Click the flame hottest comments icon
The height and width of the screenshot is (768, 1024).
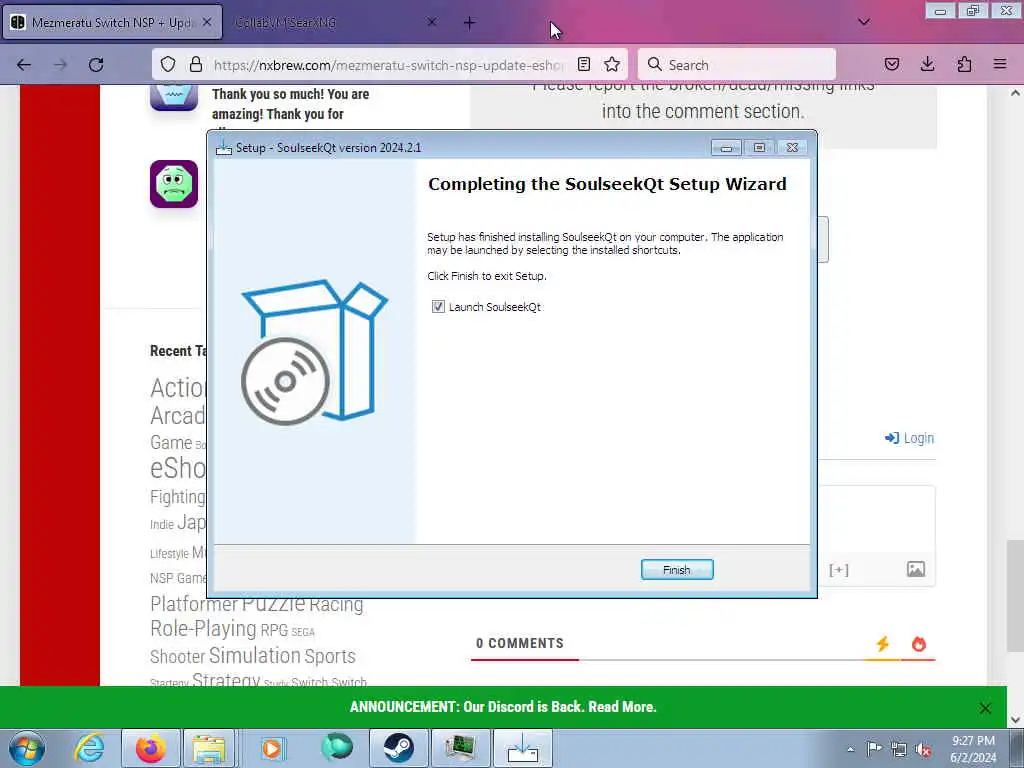coord(919,644)
